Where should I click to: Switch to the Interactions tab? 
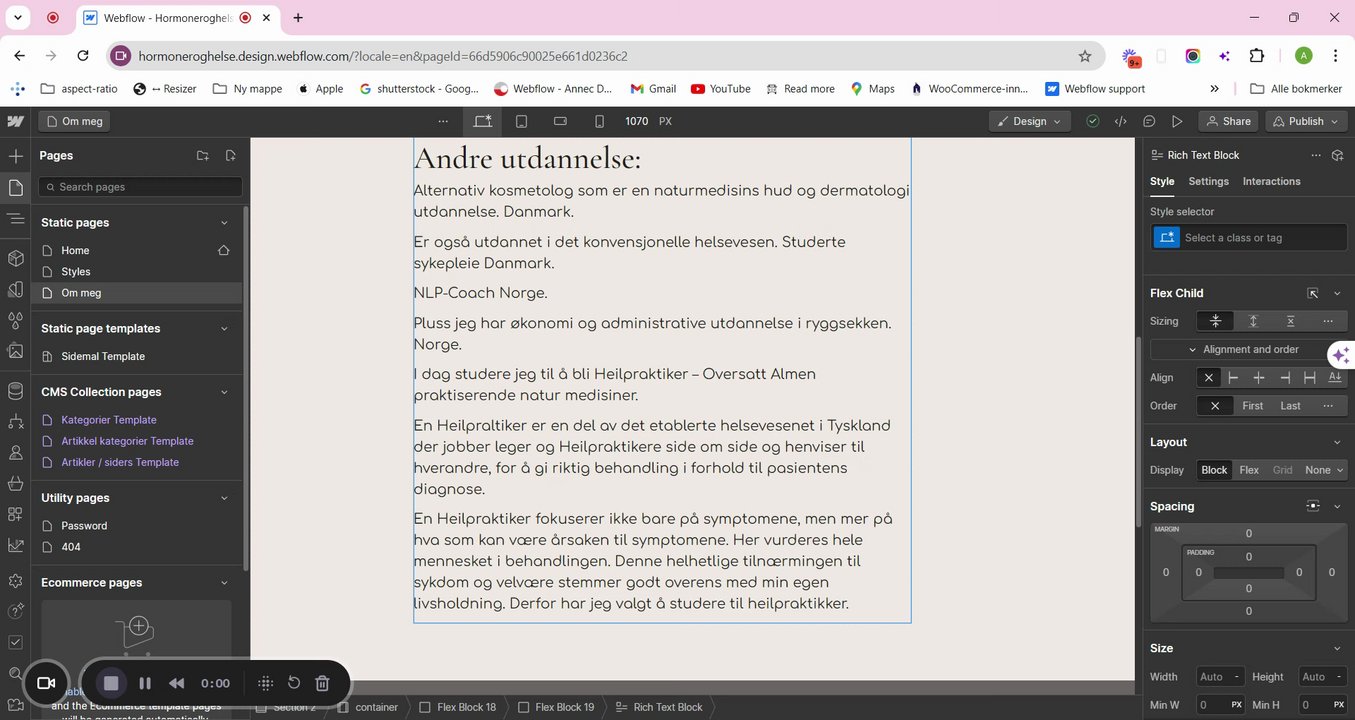tap(1271, 181)
